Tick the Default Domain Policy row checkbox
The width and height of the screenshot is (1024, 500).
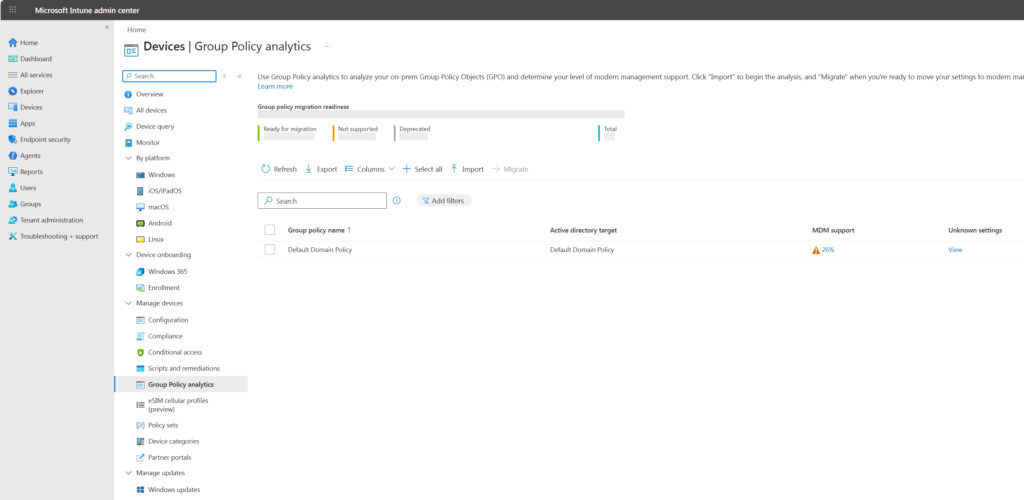click(270, 249)
